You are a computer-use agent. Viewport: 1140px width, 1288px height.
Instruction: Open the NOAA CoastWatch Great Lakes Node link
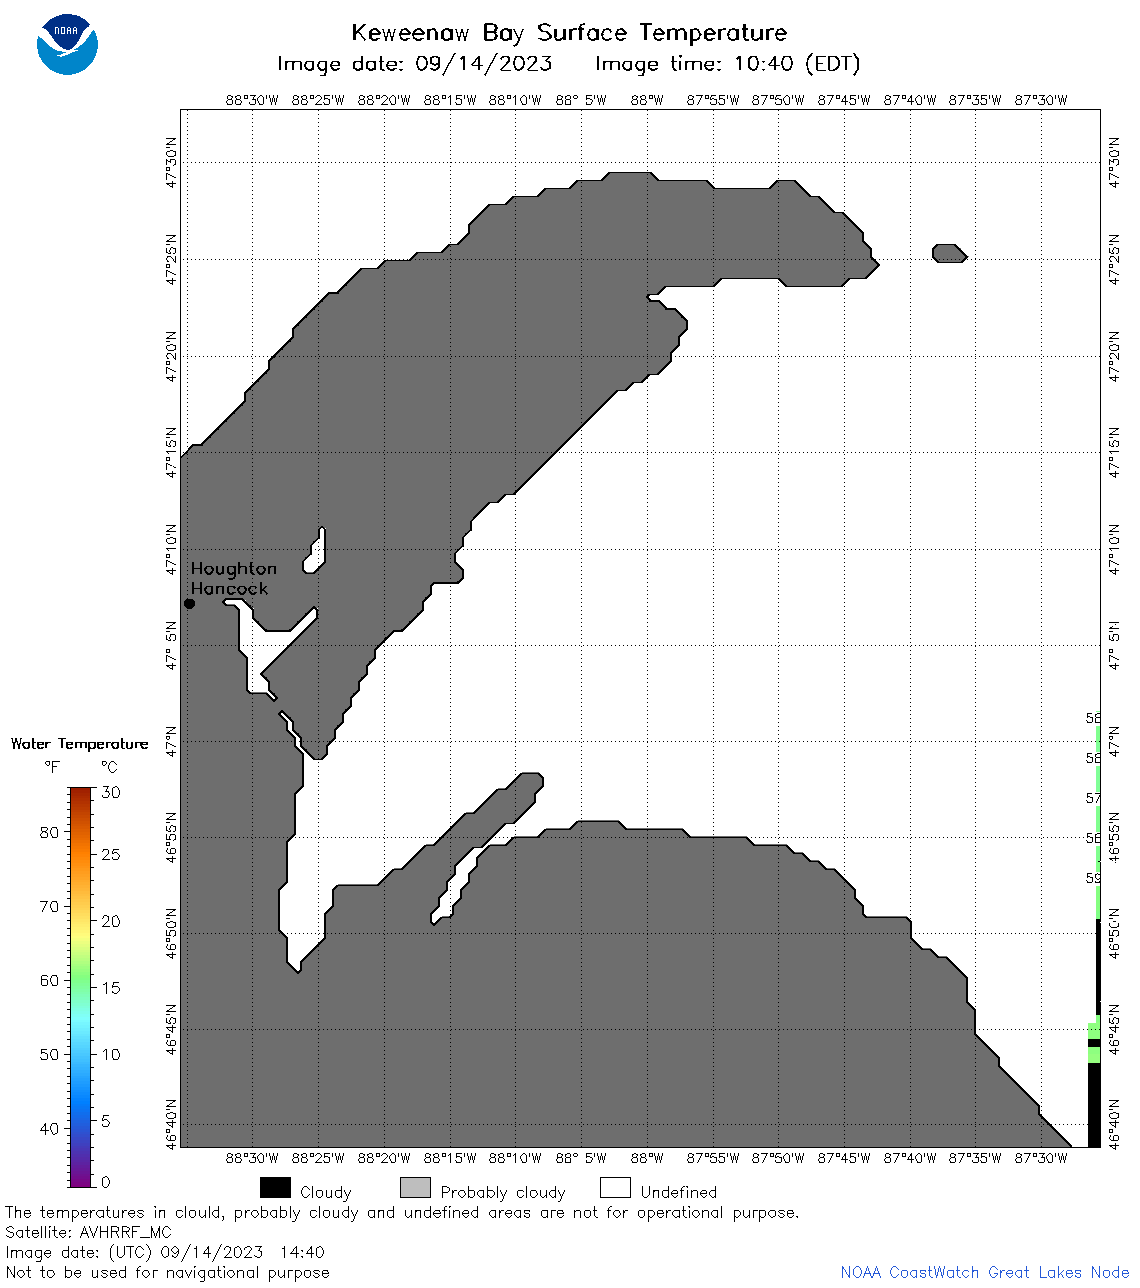[x=985, y=1272]
